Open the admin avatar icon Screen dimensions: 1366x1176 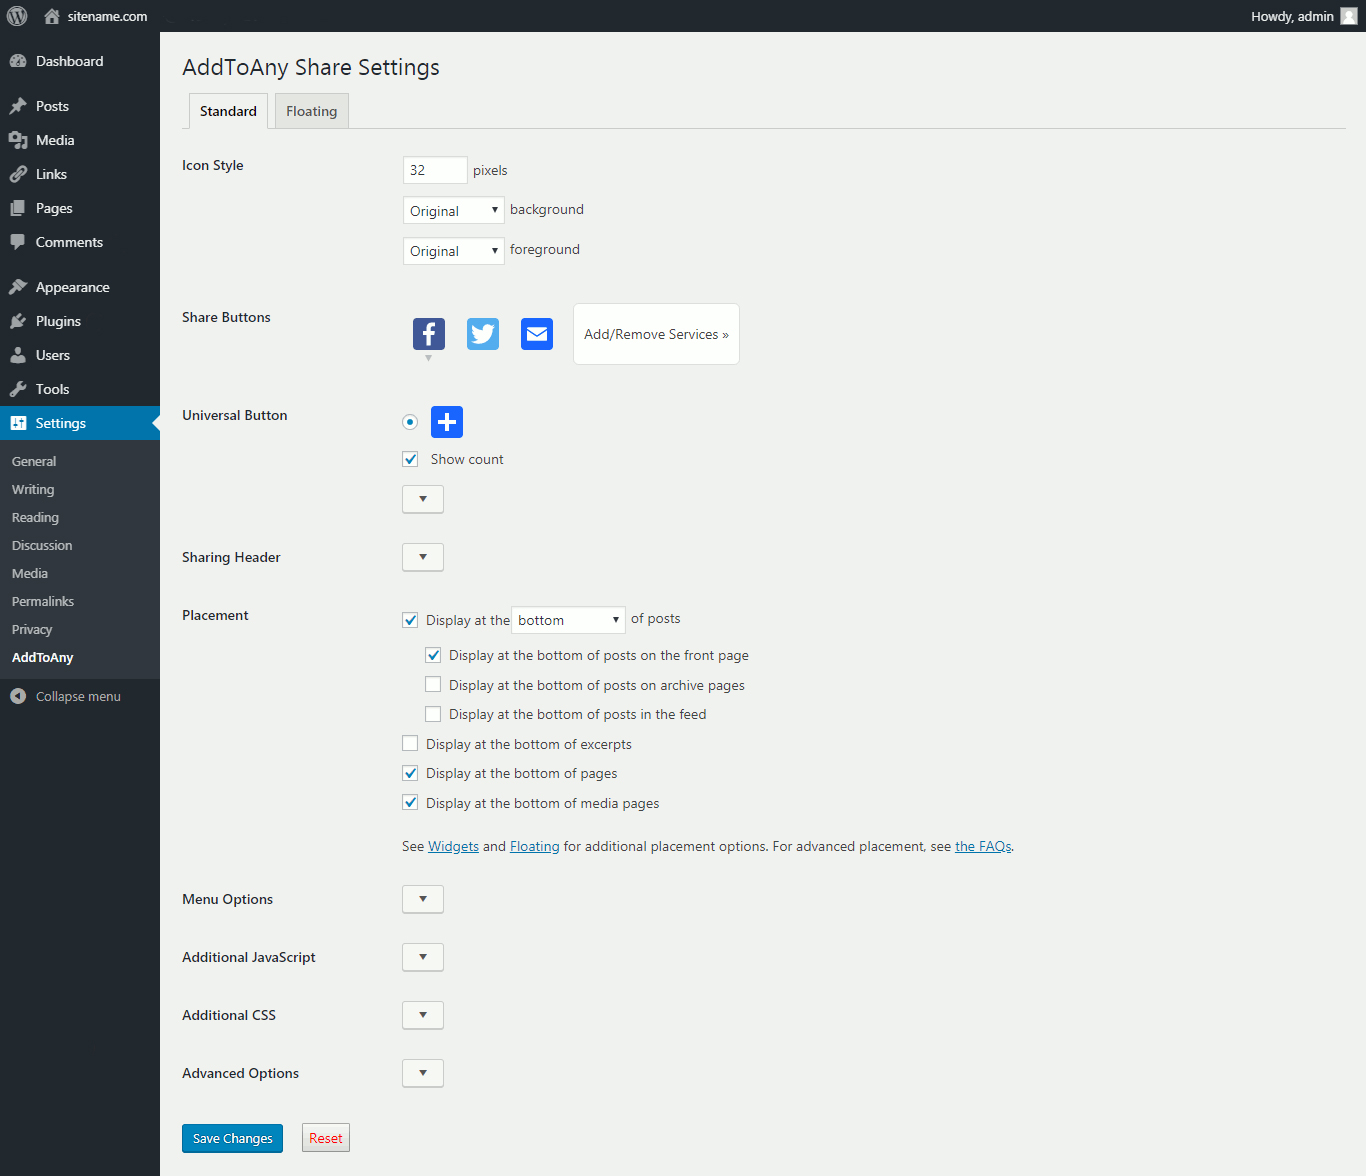[1348, 16]
